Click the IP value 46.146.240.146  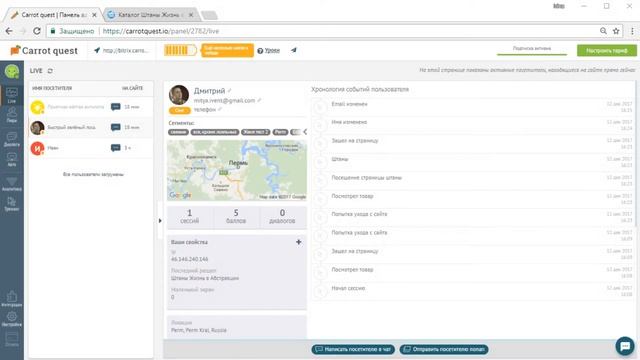pyautogui.click(x=189, y=259)
